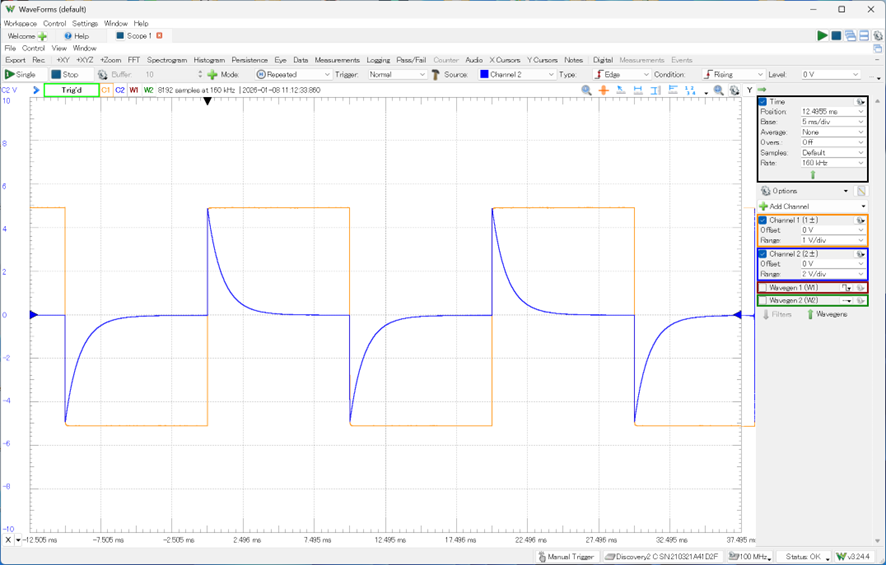Open the trigger Source Channel 2 dropdown
The width and height of the screenshot is (886, 565).
516,74
